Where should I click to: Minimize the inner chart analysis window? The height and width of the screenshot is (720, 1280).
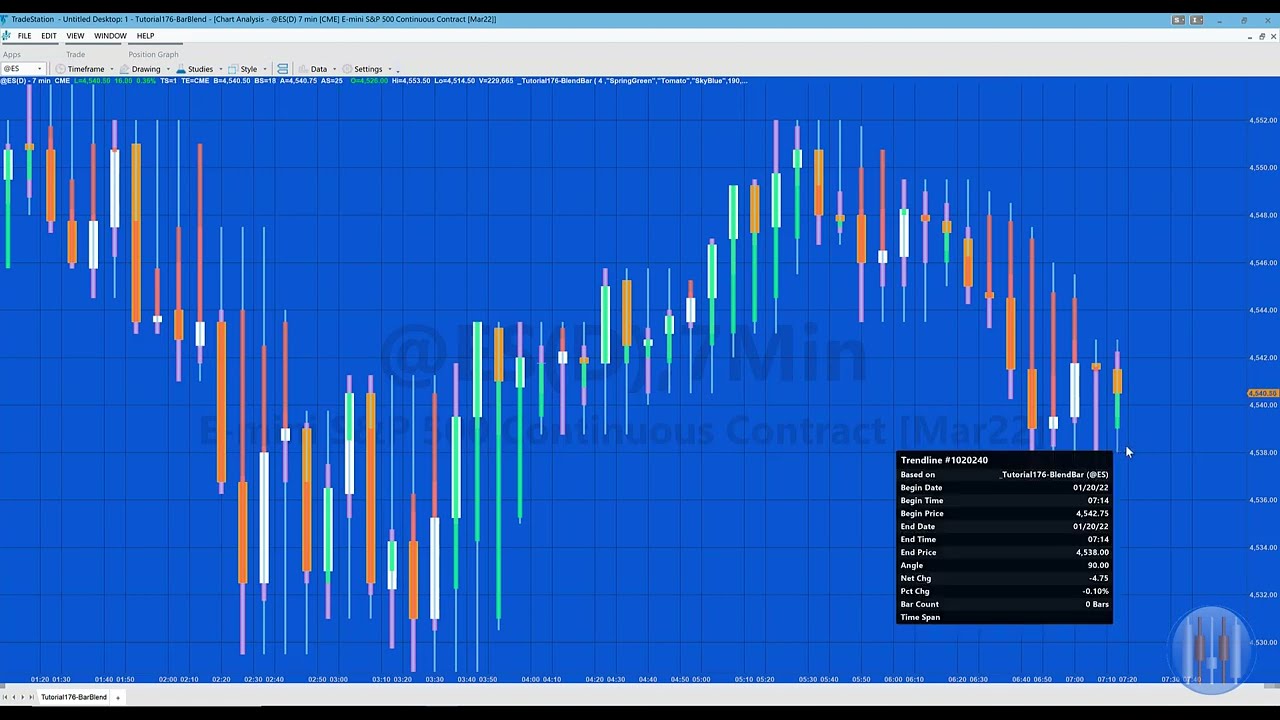[x=1249, y=36]
